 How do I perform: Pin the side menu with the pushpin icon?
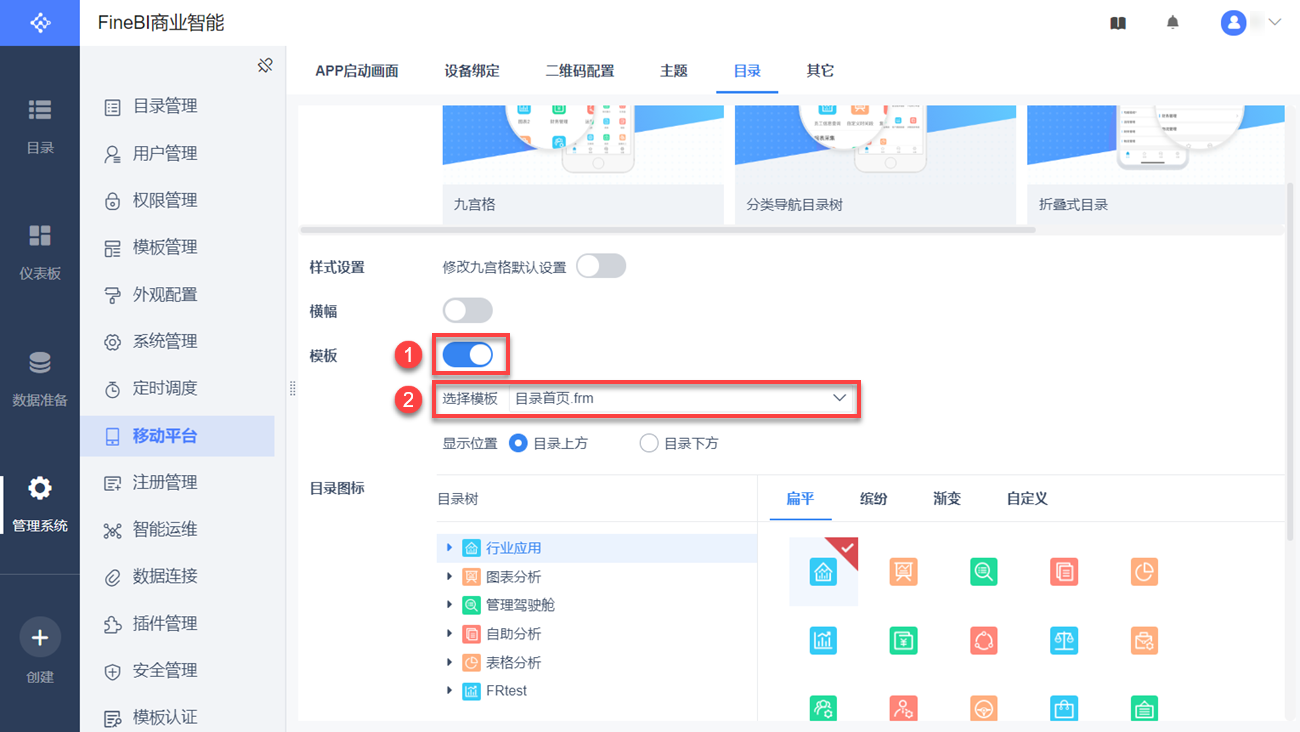click(x=265, y=65)
